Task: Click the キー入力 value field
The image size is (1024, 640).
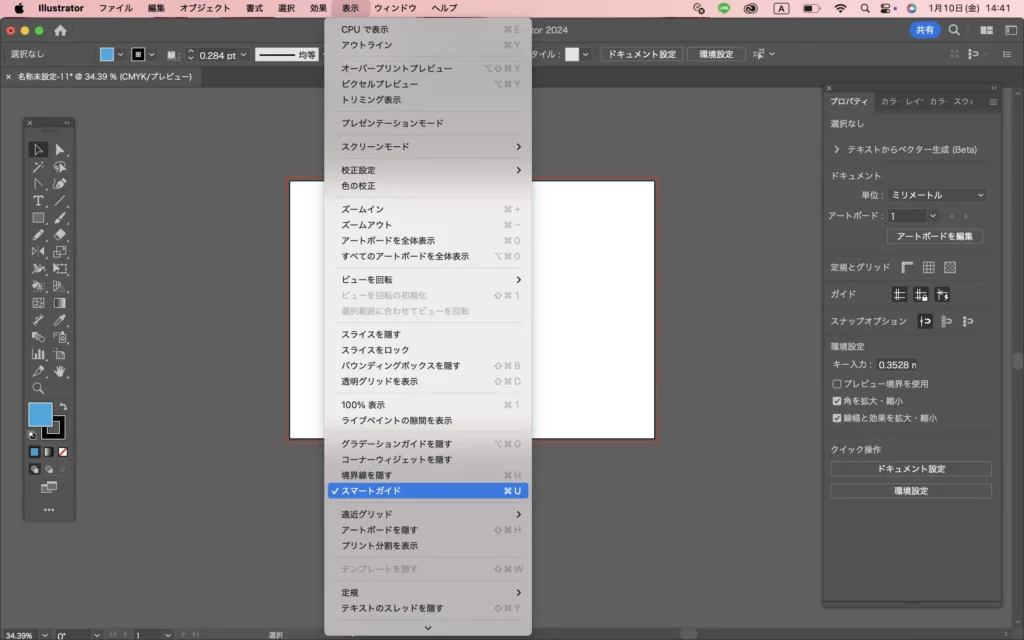Action: click(897, 365)
